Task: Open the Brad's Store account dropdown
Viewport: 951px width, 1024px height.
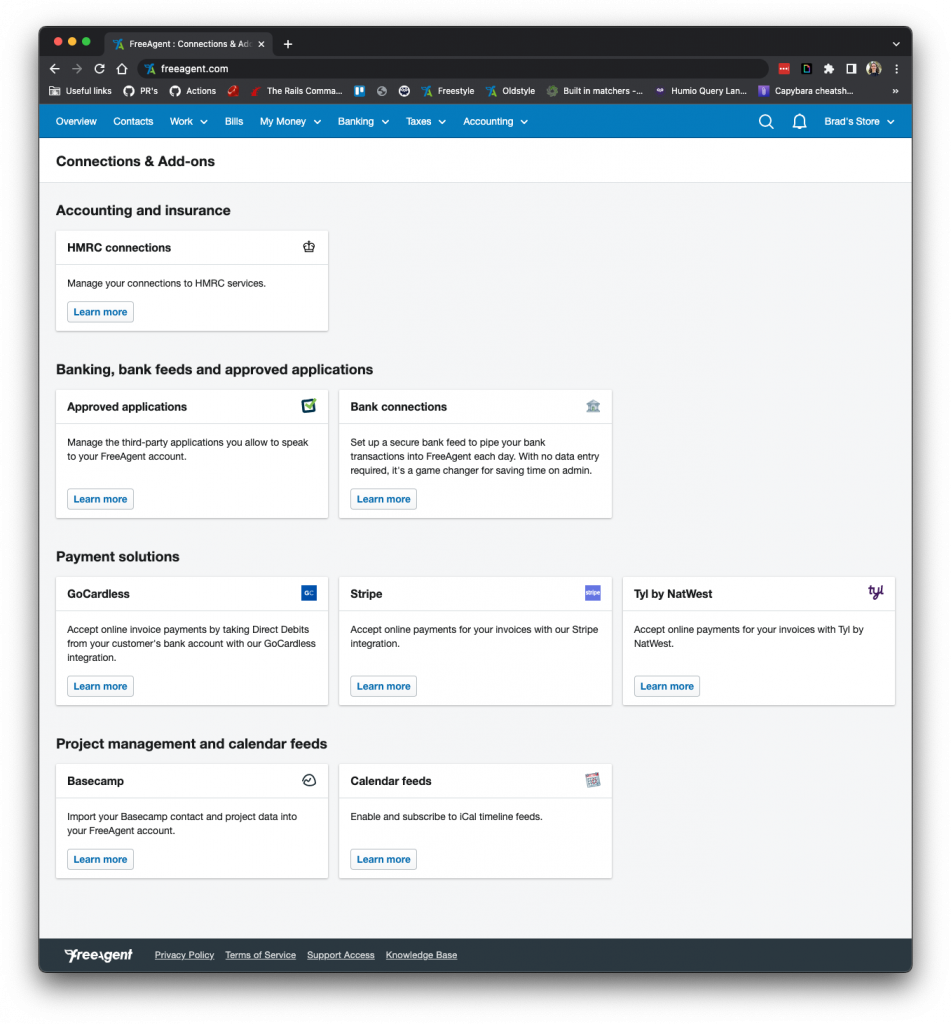Action: click(859, 121)
